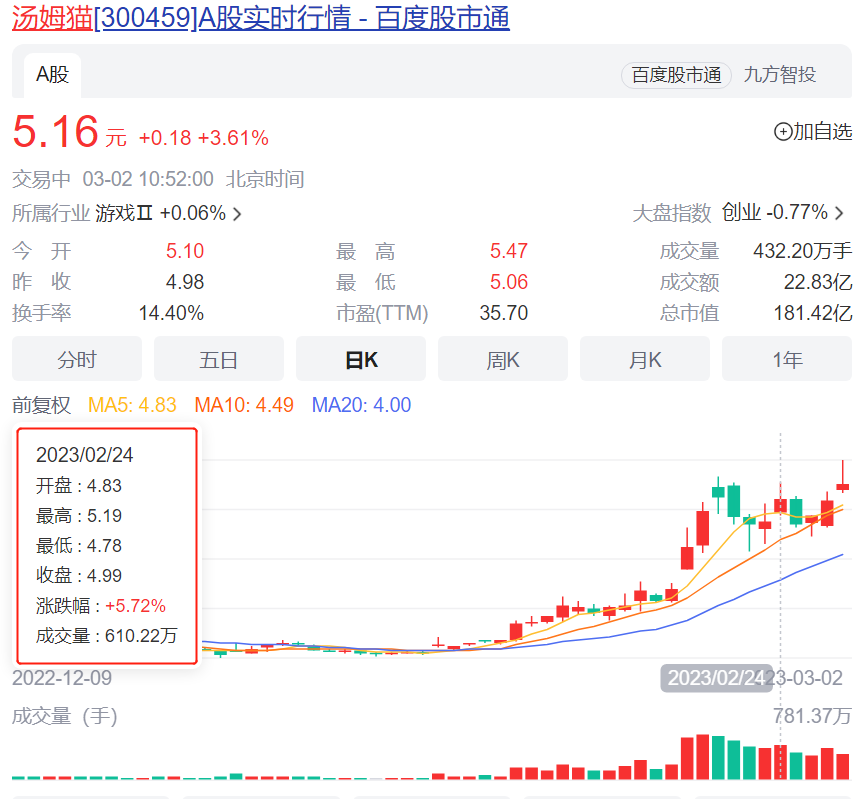Expand the 创业 index chevron
The image size is (868, 799).
[x=839, y=213]
